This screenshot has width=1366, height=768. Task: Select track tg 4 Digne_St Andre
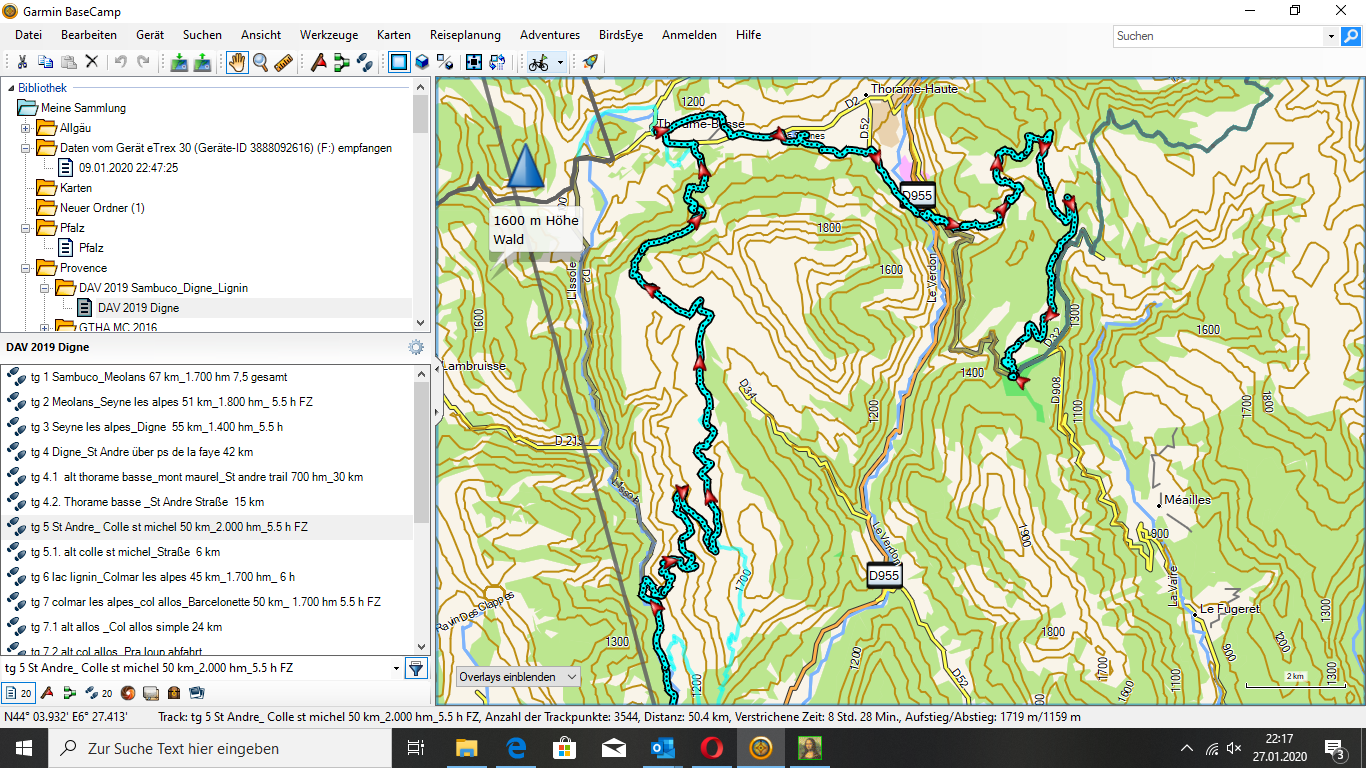click(x=207, y=452)
